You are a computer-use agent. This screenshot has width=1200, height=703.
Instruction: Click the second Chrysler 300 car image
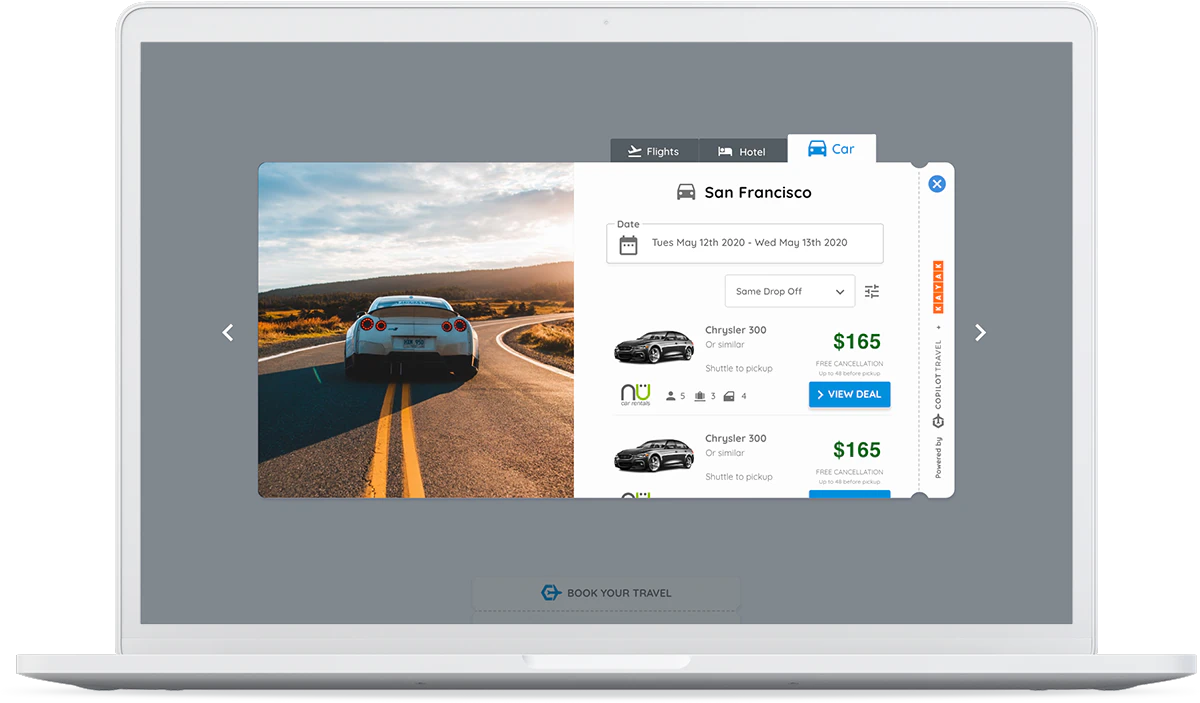tap(654, 454)
